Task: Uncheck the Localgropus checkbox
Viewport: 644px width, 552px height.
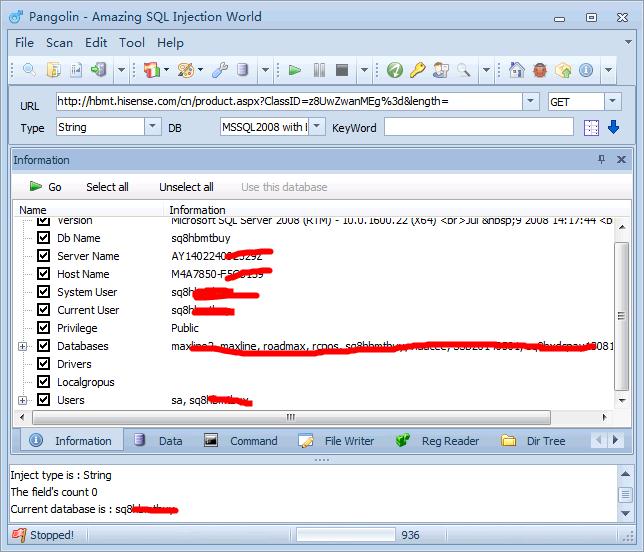Action: [44, 382]
